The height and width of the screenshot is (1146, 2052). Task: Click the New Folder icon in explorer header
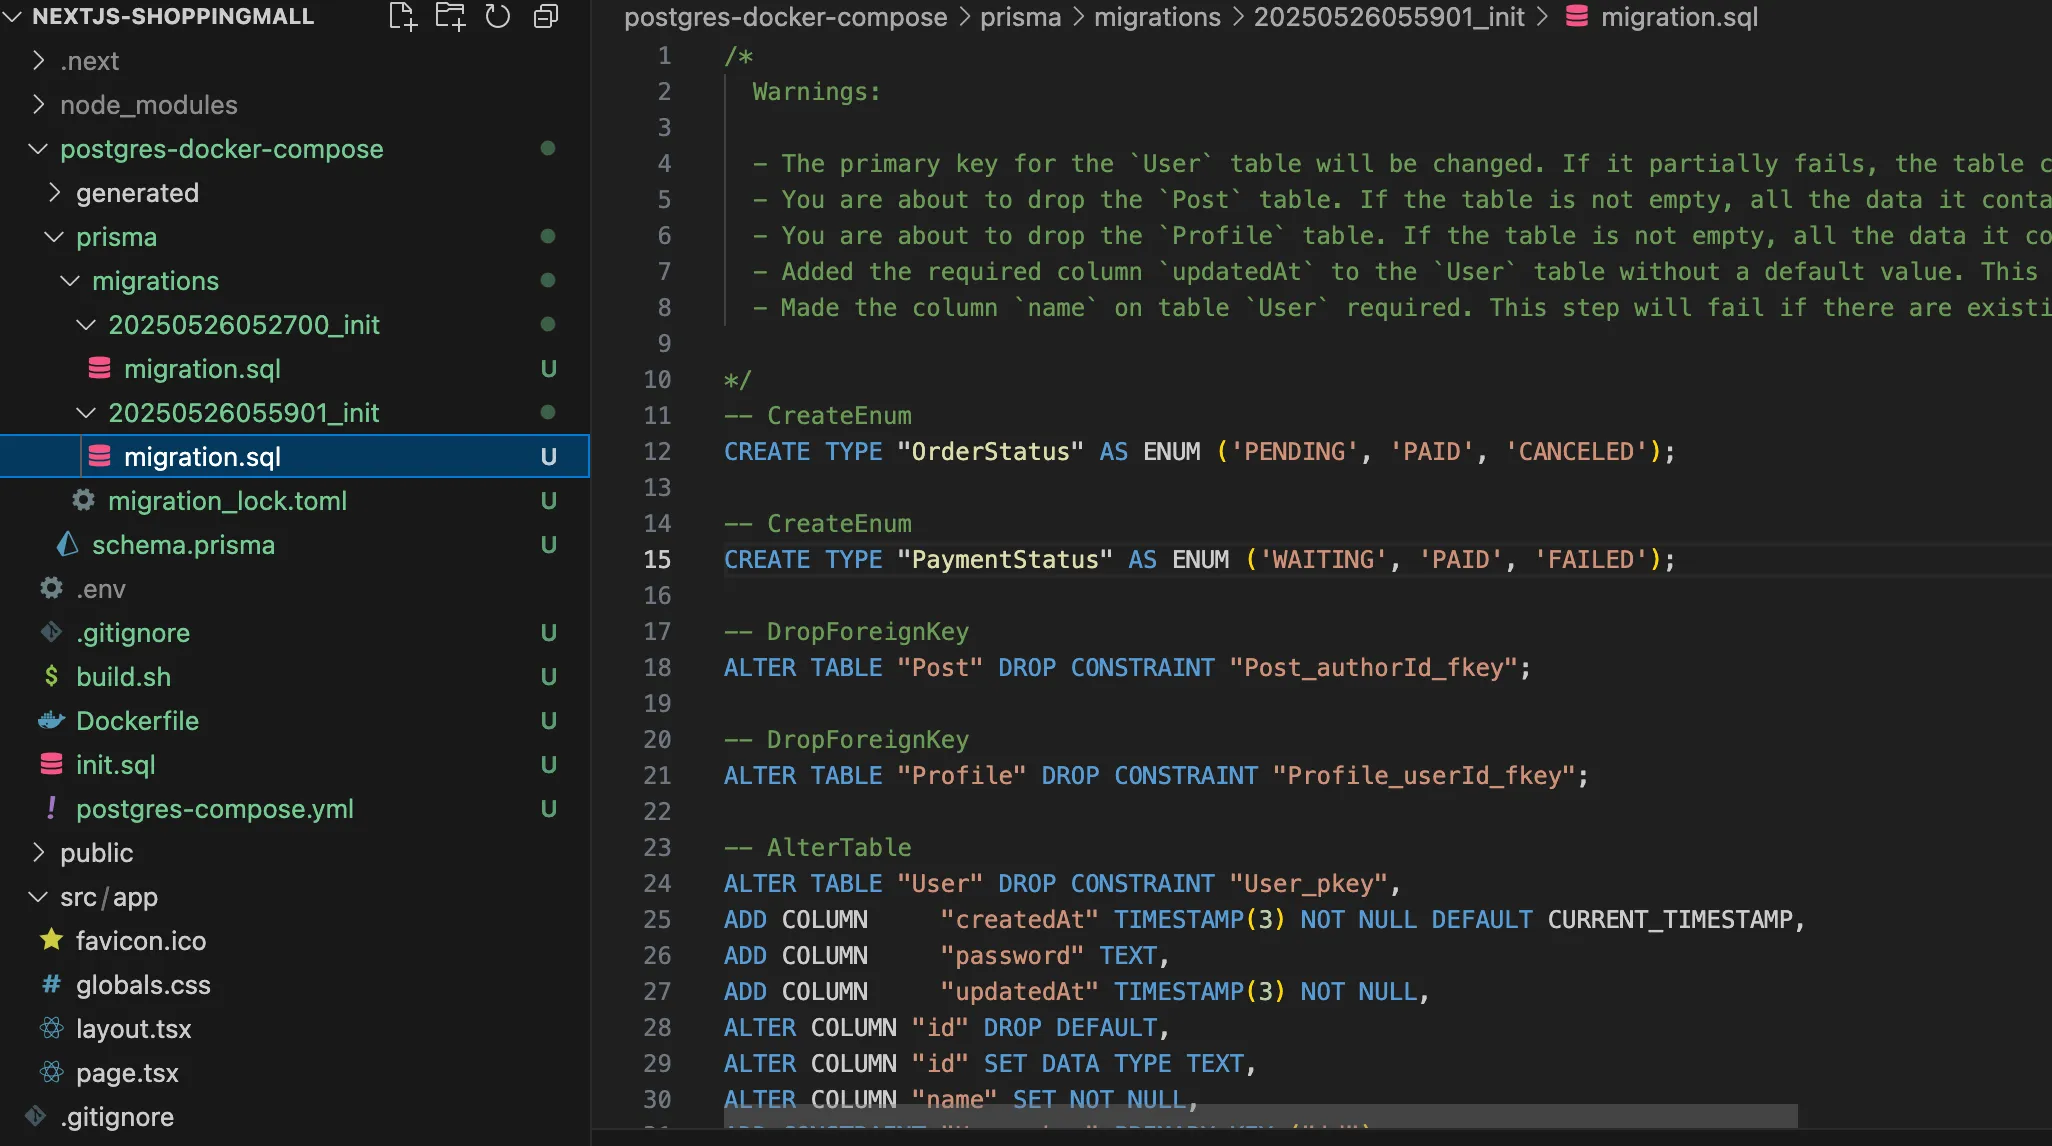450,16
